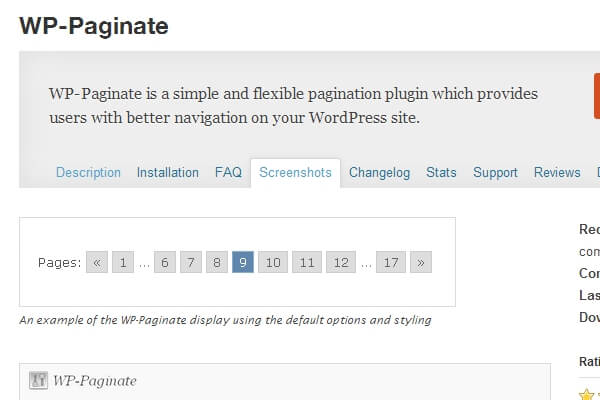Viewport: 600px width, 400px height.
Task: Go to page 8 in pagination
Action: tap(217, 263)
